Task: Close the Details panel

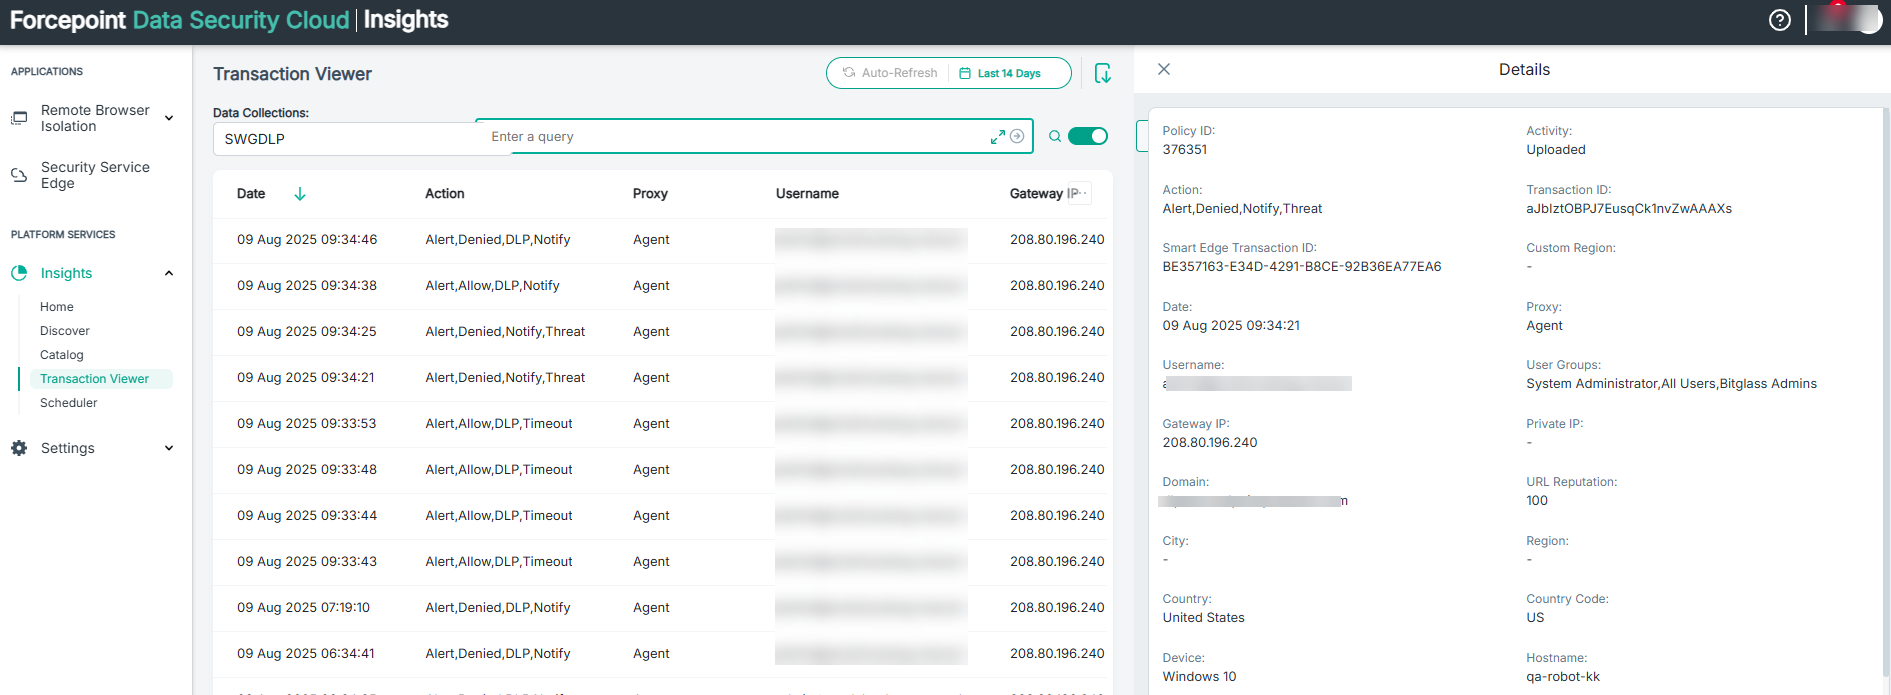Action: (1163, 69)
